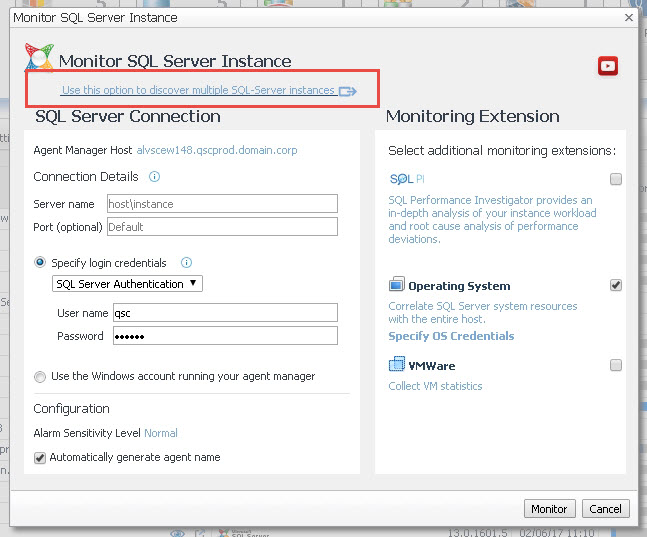Uncheck the Operating System extension checkbox
647x537 pixels.
[x=616, y=285]
